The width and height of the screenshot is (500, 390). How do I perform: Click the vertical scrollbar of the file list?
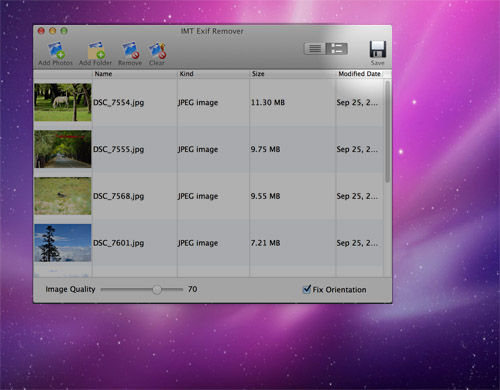point(387,132)
